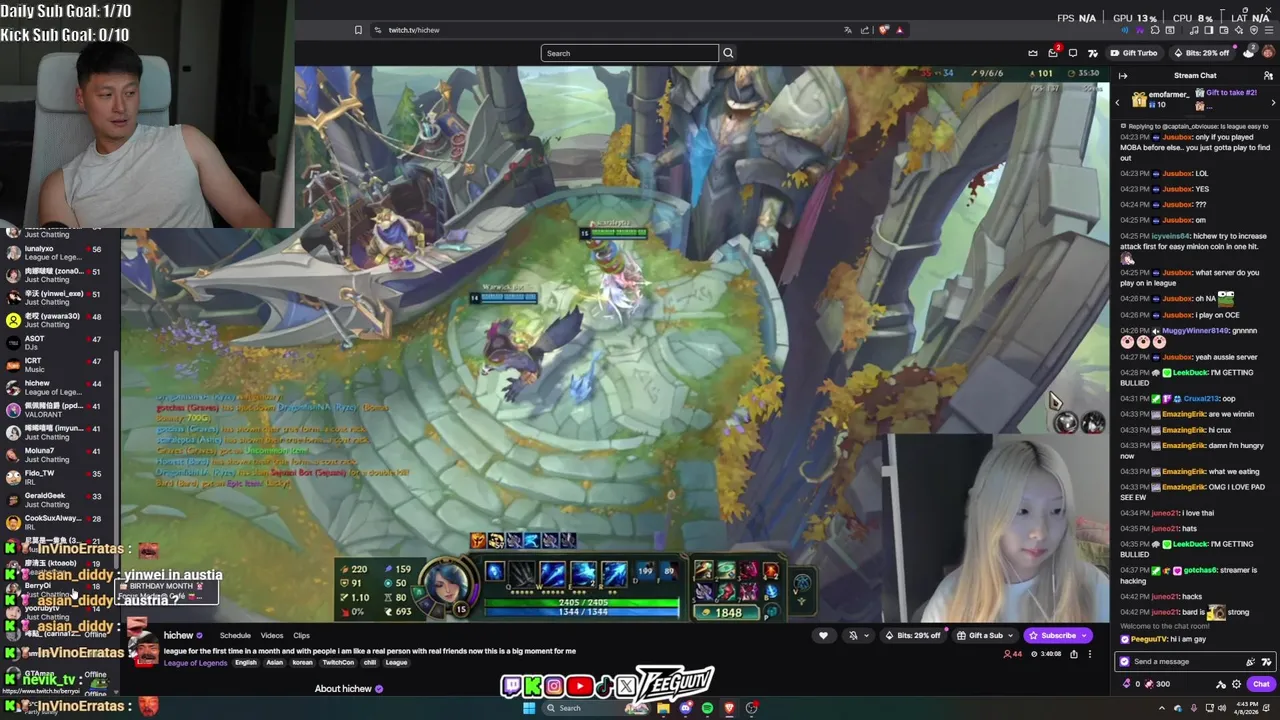Open File Explorer from the taskbar
This screenshot has width=1280, height=720.
[x=663, y=708]
